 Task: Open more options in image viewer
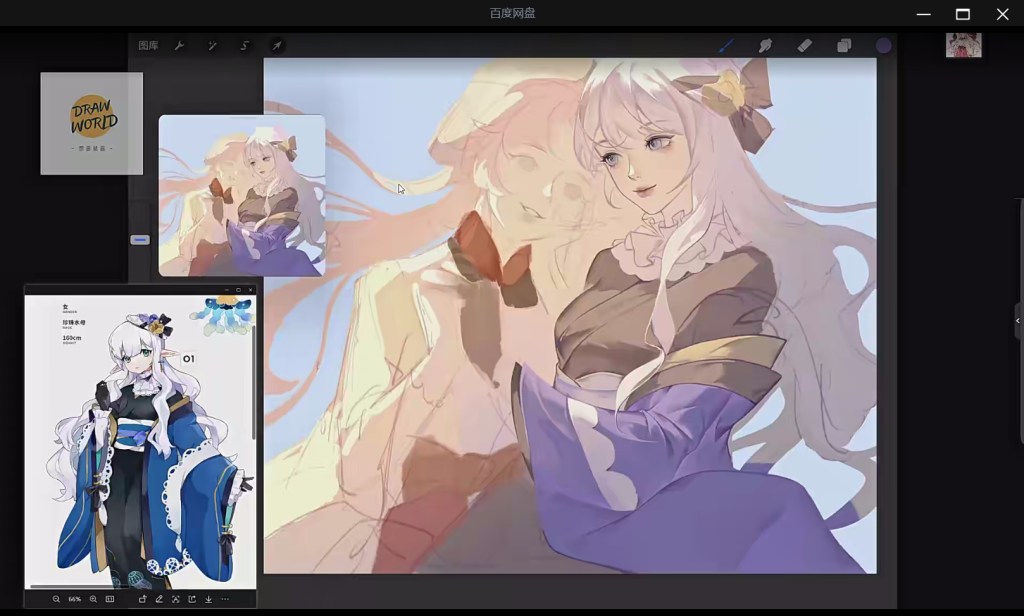[x=225, y=599]
